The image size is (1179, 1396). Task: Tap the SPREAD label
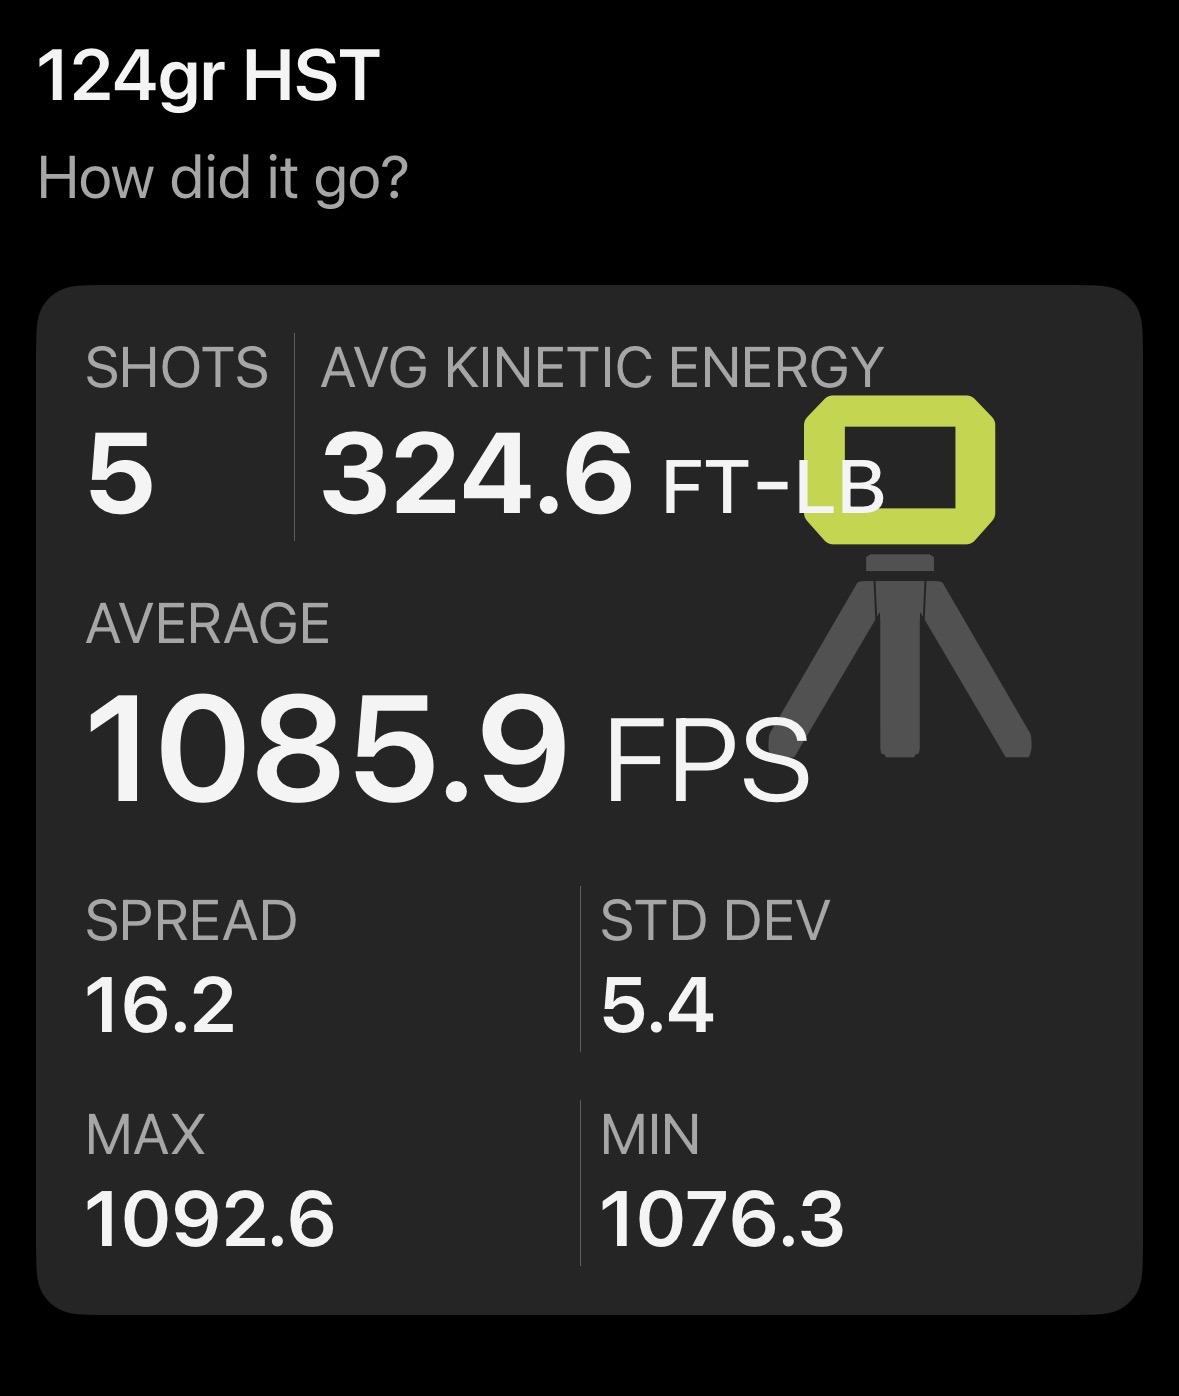(x=191, y=920)
